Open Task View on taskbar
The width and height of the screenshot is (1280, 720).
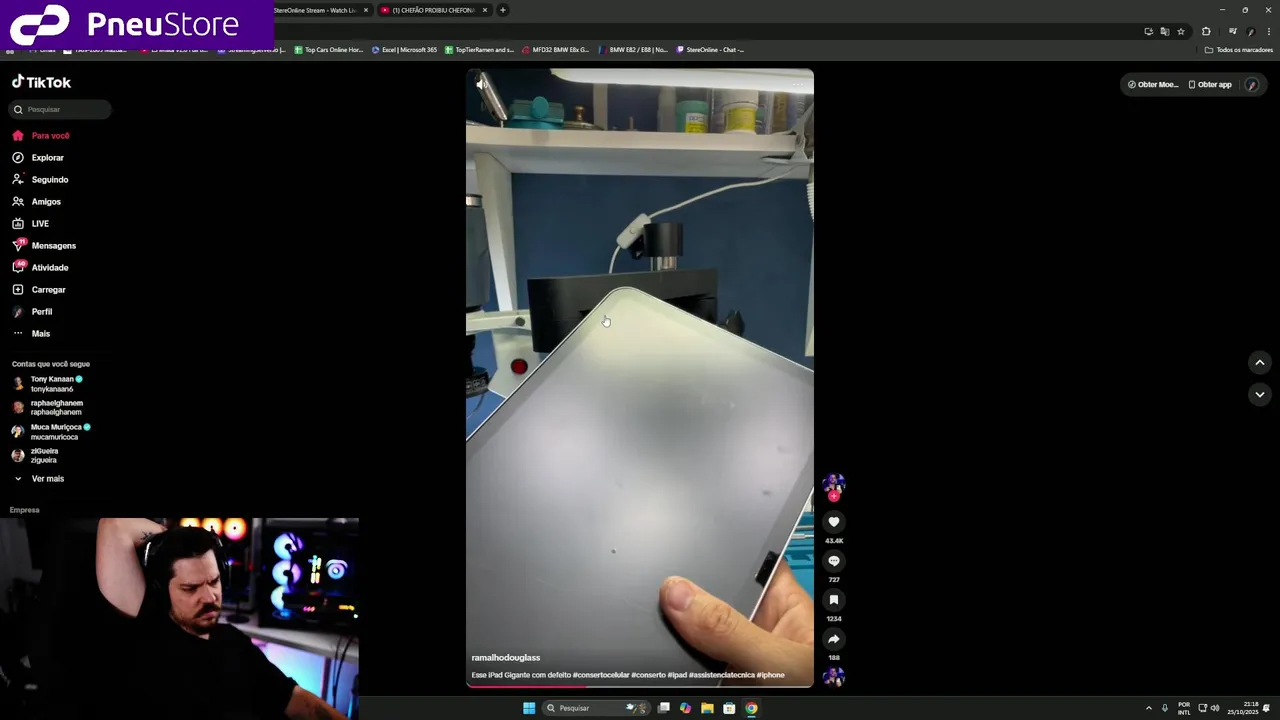(663, 708)
